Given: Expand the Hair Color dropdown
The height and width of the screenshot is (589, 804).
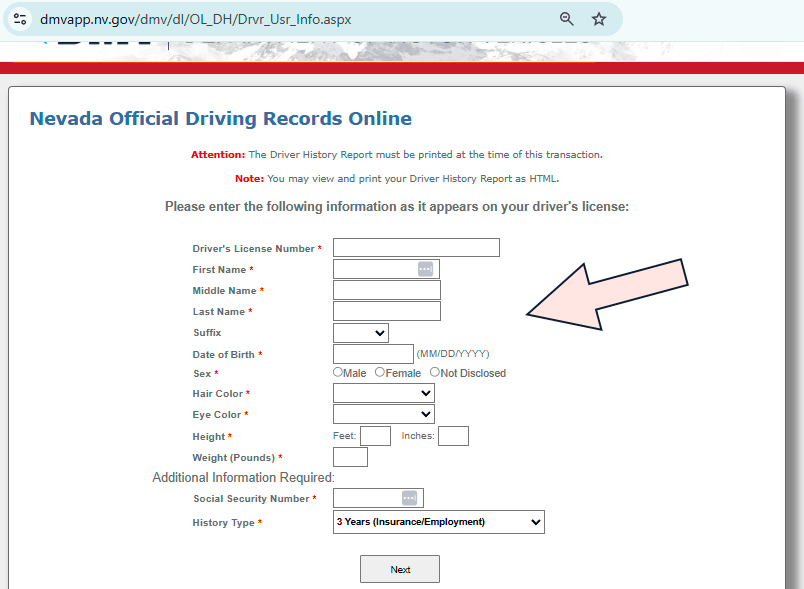Looking at the screenshot, I should [384, 394].
